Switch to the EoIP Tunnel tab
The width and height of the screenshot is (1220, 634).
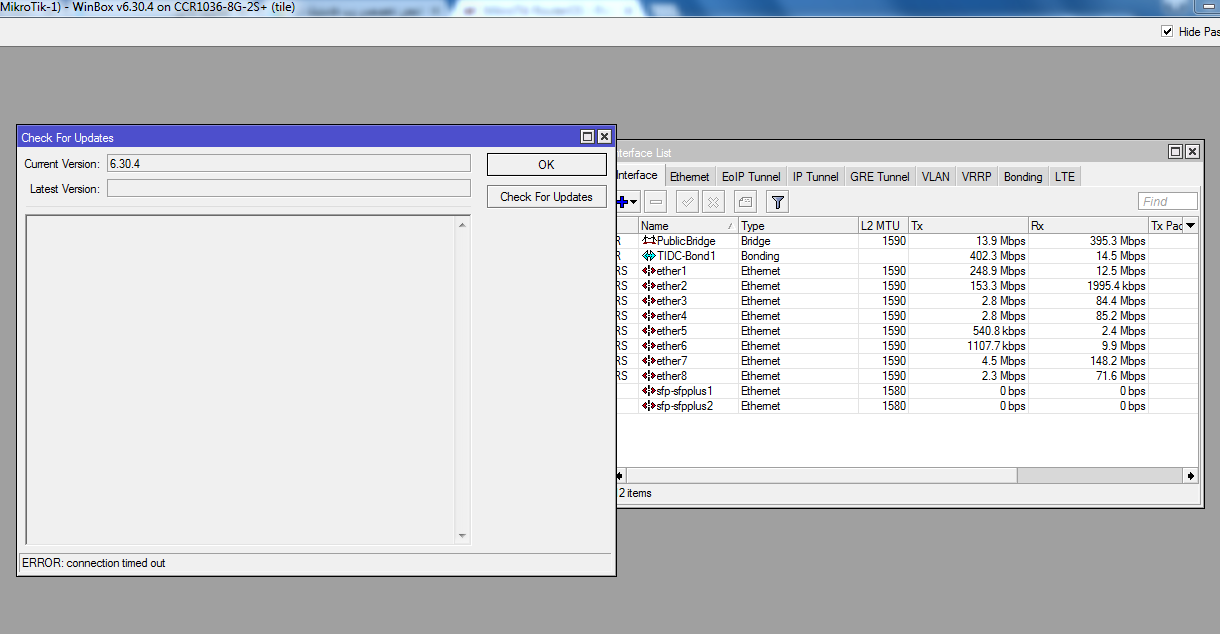pyautogui.click(x=751, y=177)
